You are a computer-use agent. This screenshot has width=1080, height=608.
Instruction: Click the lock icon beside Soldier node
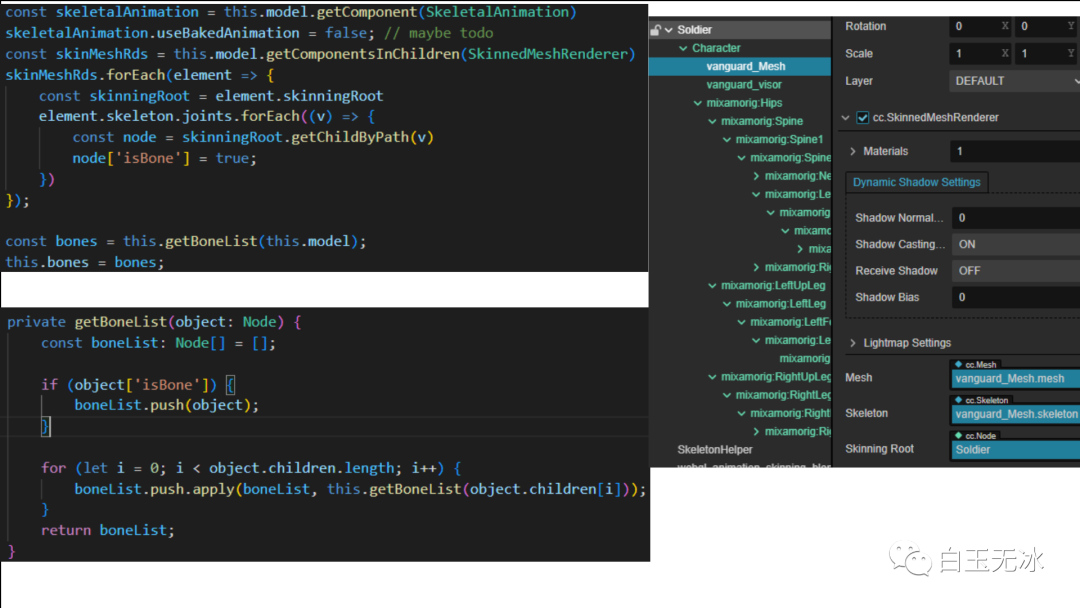(655, 30)
